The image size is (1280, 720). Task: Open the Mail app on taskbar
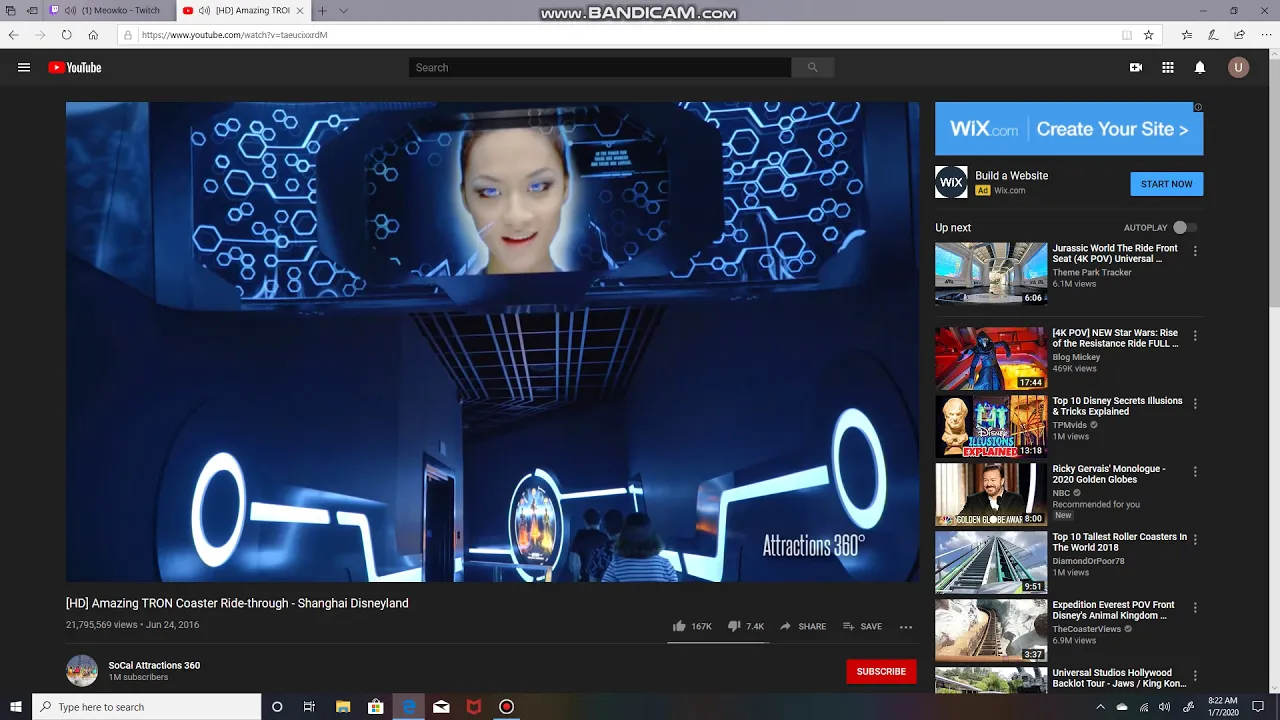coord(441,707)
